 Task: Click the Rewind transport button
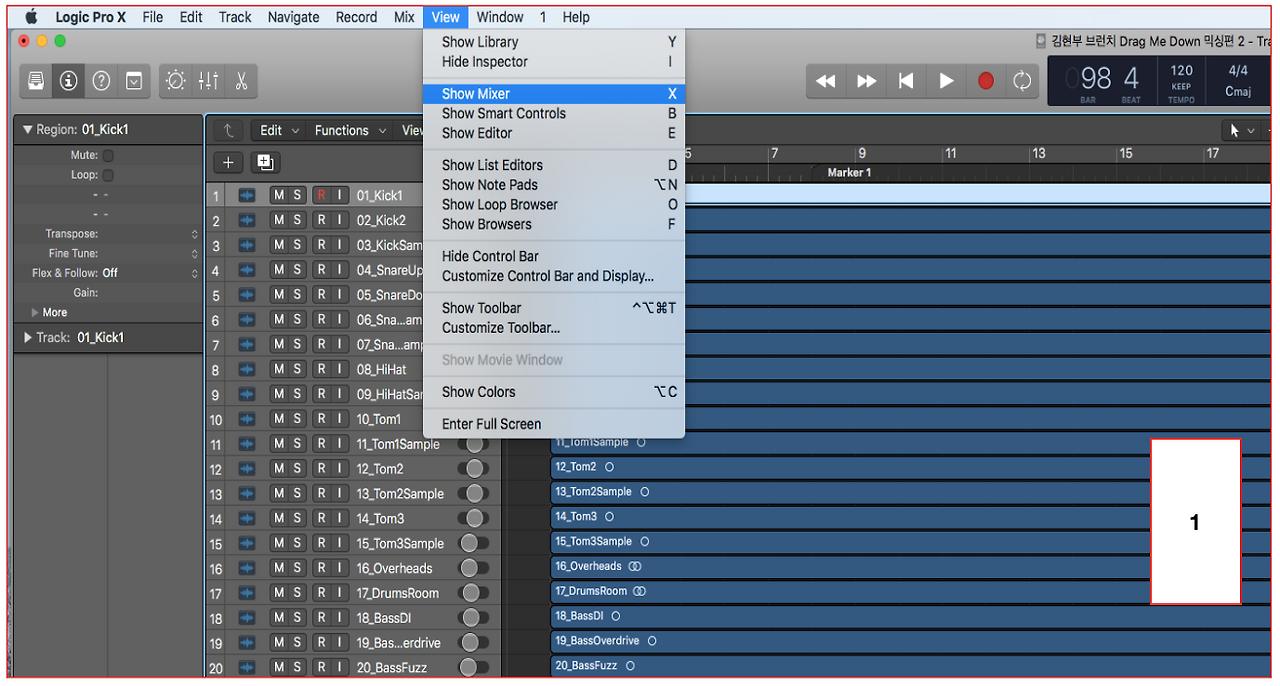826,81
